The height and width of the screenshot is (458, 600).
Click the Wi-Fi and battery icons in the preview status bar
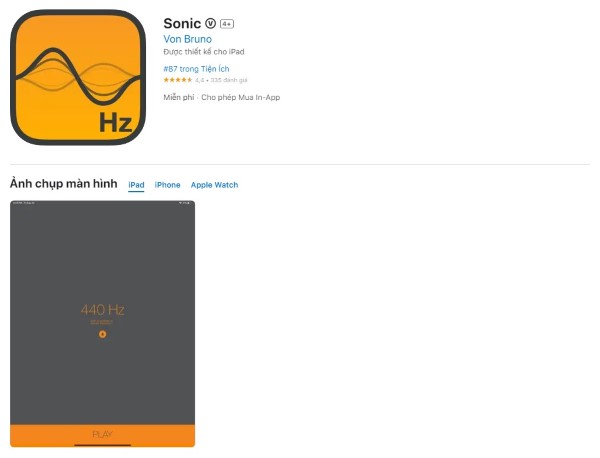coord(184,203)
